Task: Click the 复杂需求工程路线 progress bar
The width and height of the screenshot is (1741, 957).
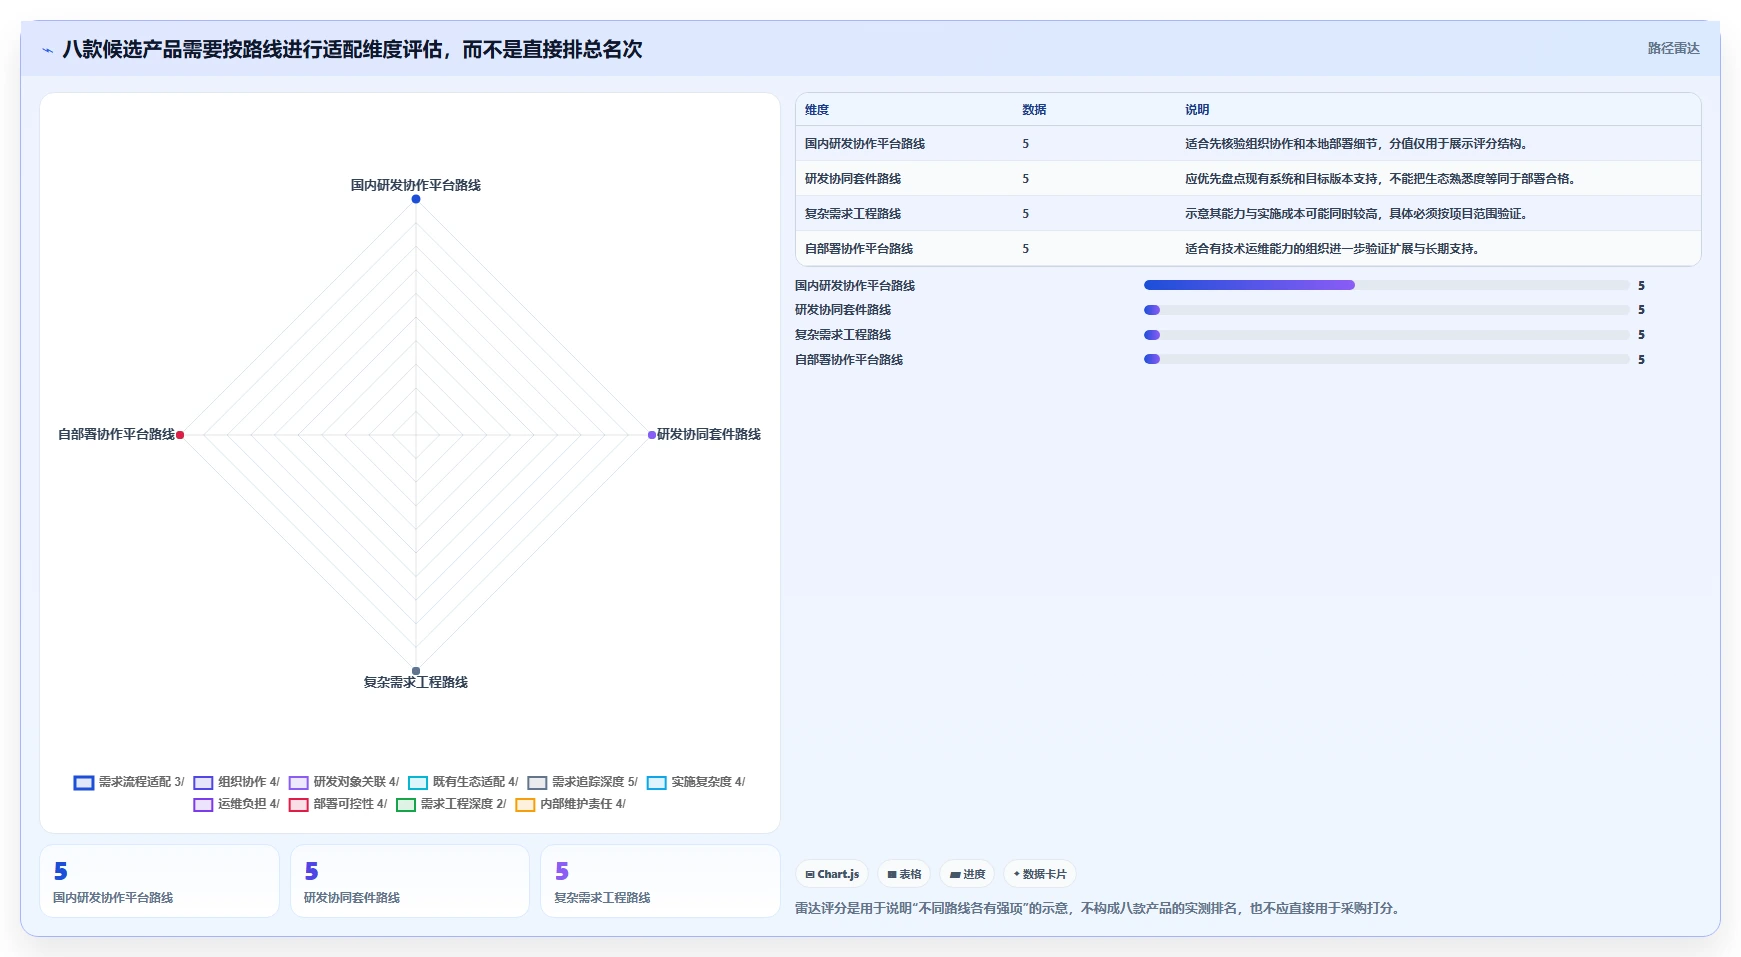Action: 1386,335
